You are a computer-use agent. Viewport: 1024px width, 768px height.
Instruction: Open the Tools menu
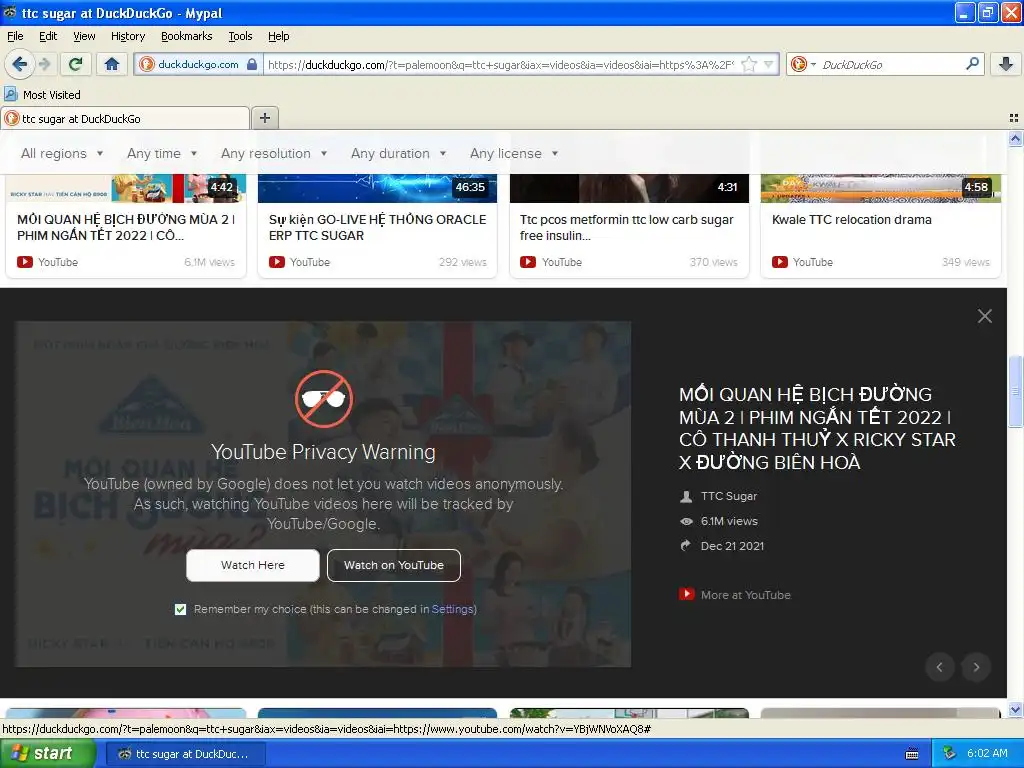click(x=240, y=36)
